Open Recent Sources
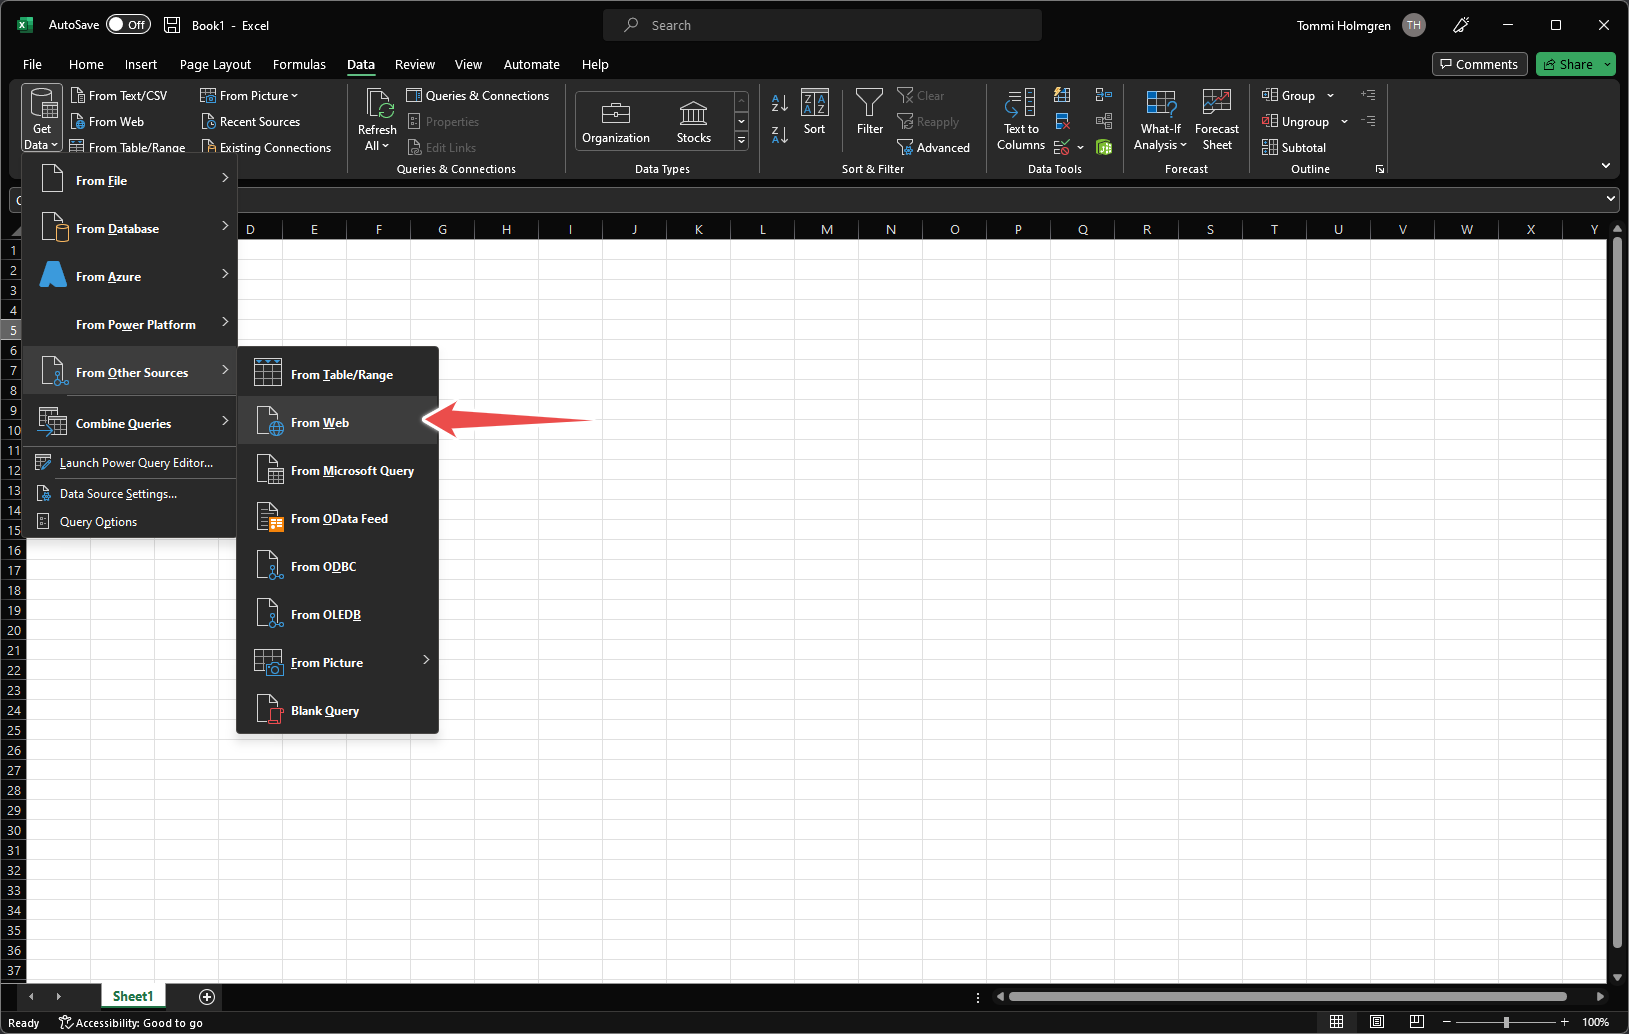 click(251, 122)
